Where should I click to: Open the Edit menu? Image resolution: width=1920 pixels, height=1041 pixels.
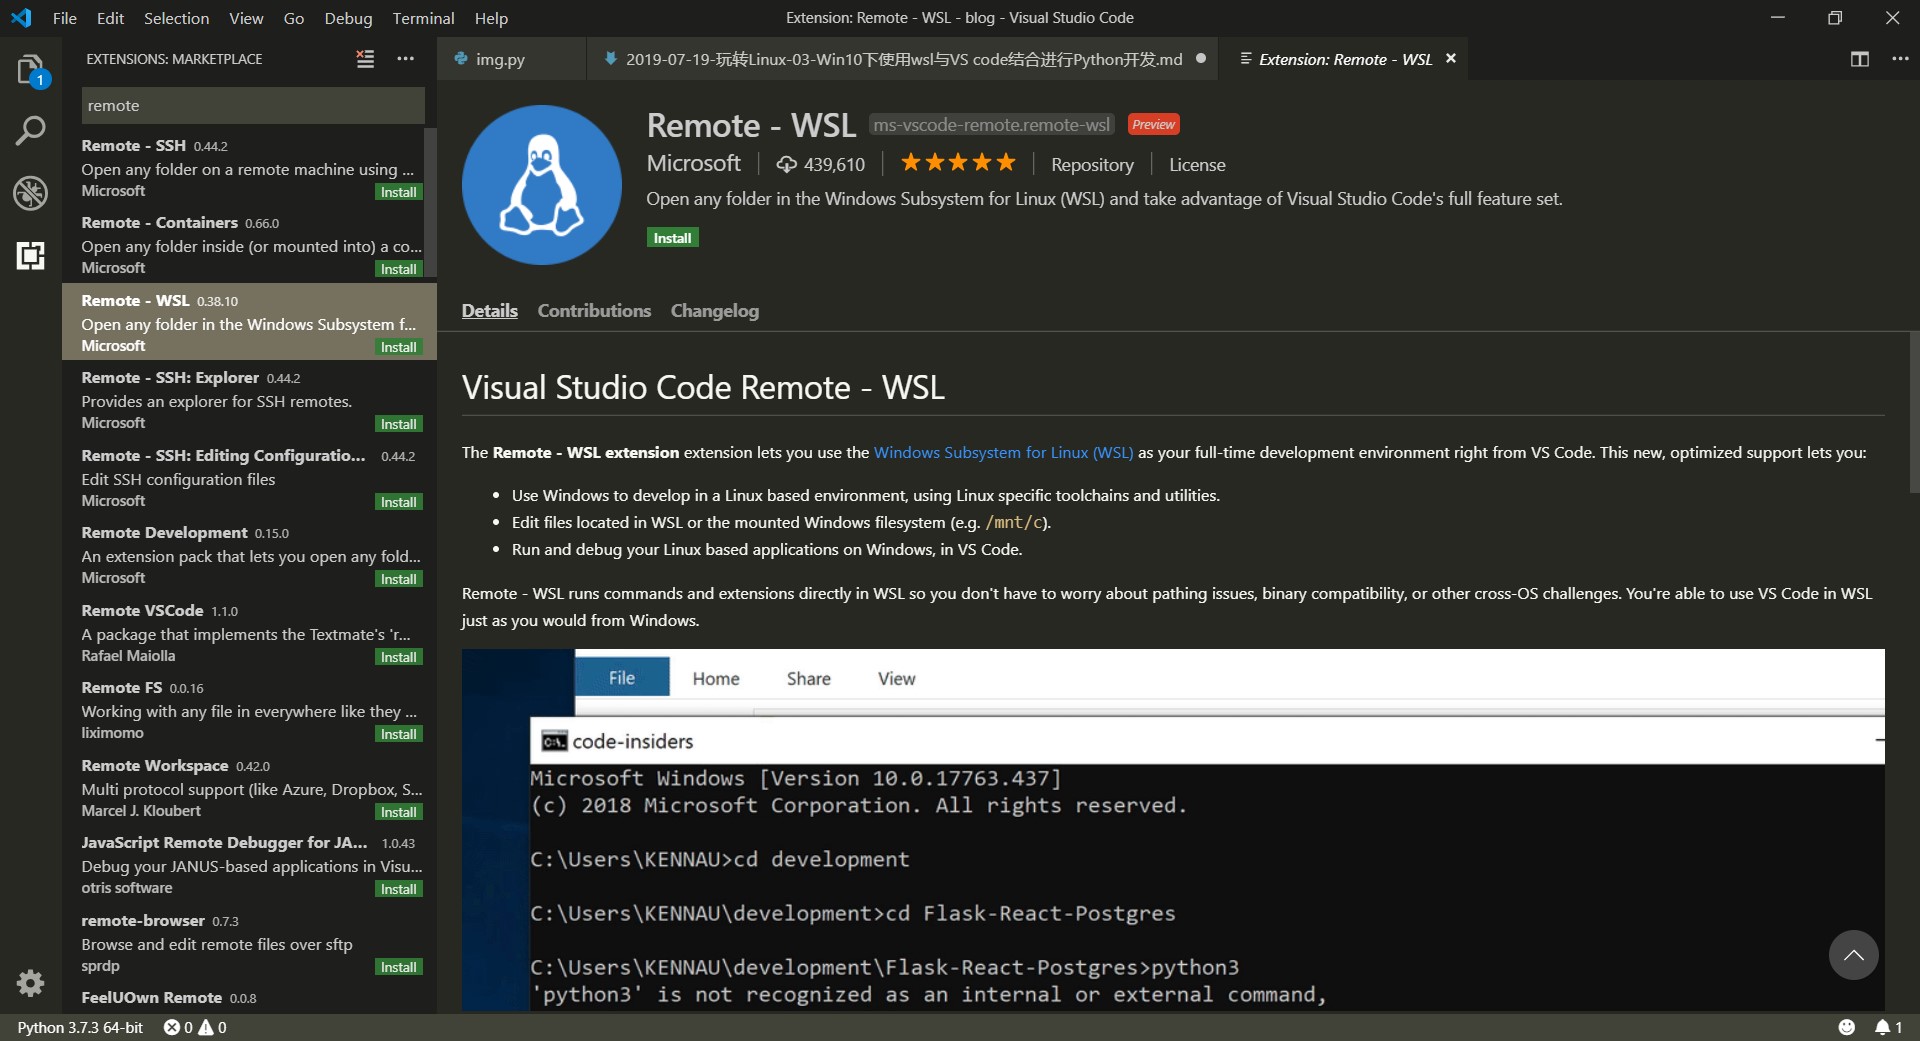[110, 18]
